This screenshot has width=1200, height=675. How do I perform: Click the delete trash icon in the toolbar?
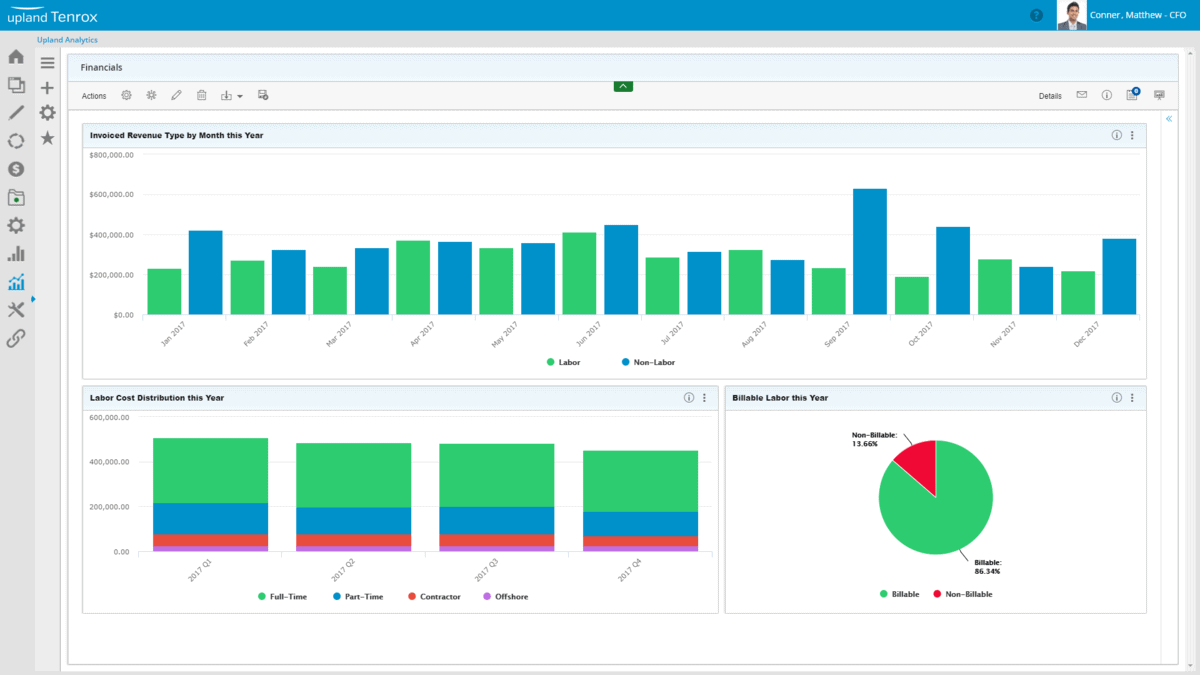pos(202,94)
